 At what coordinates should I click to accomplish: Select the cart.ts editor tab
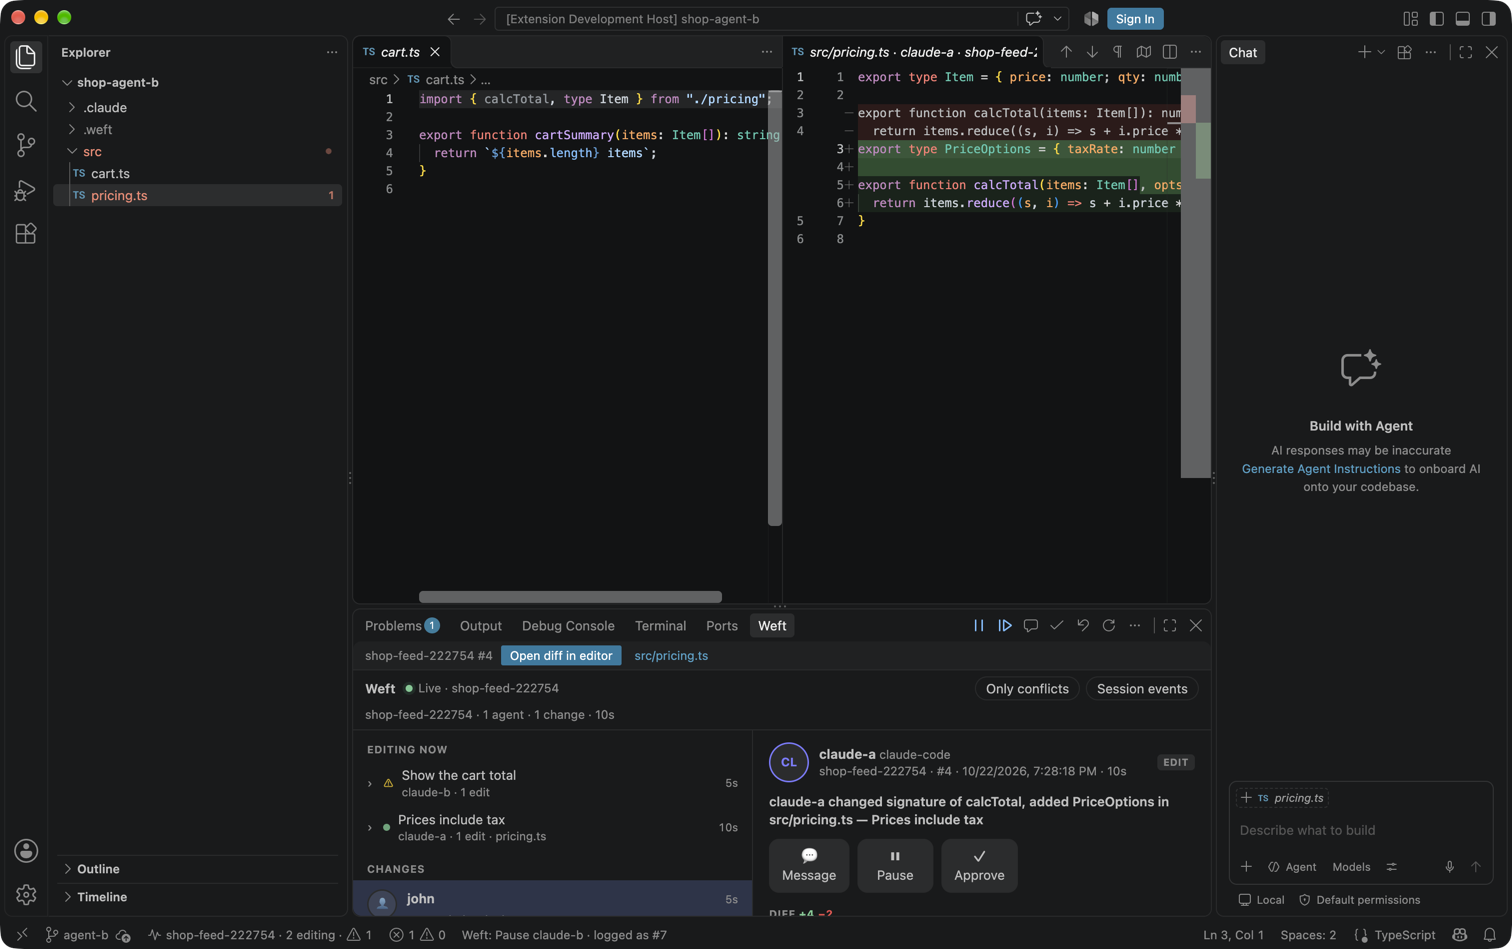[400, 52]
